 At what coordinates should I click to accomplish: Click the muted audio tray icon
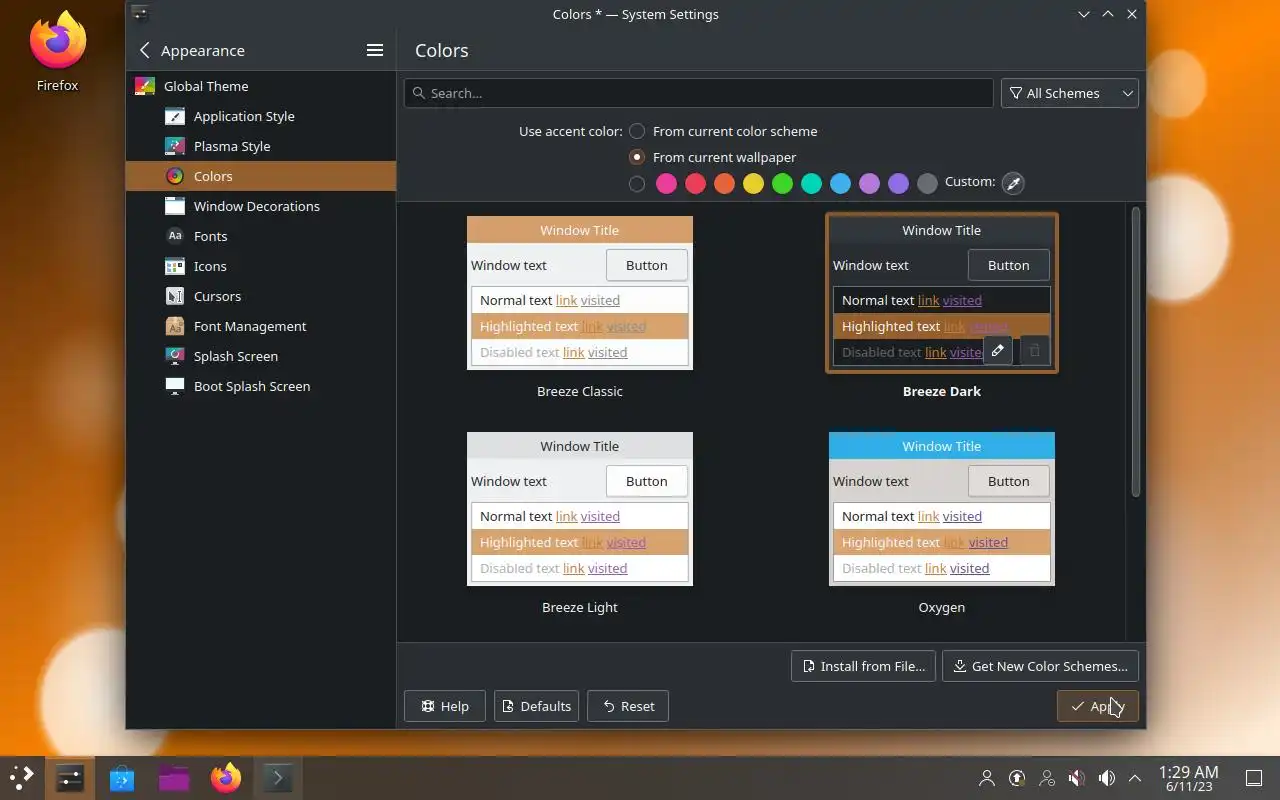(1077, 778)
